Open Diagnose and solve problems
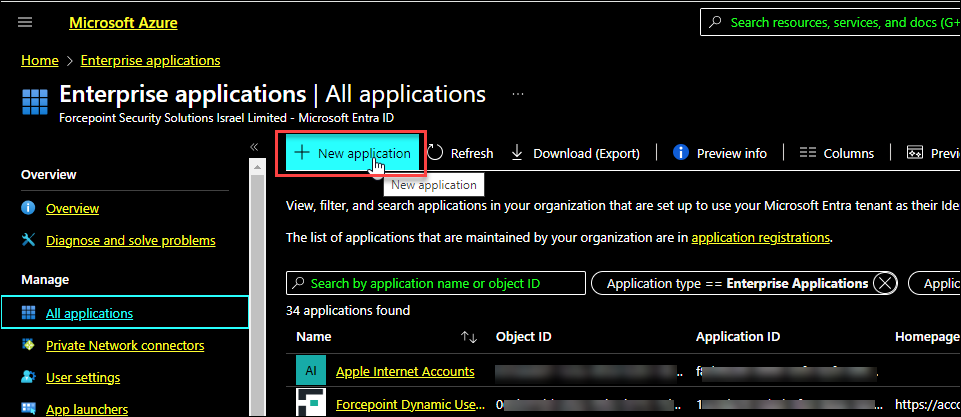Screen dimensions: 961x417 (x=130, y=240)
